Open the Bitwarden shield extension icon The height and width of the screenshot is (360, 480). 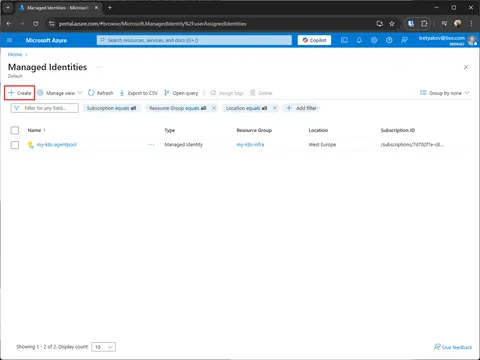[x=411, y=24]
